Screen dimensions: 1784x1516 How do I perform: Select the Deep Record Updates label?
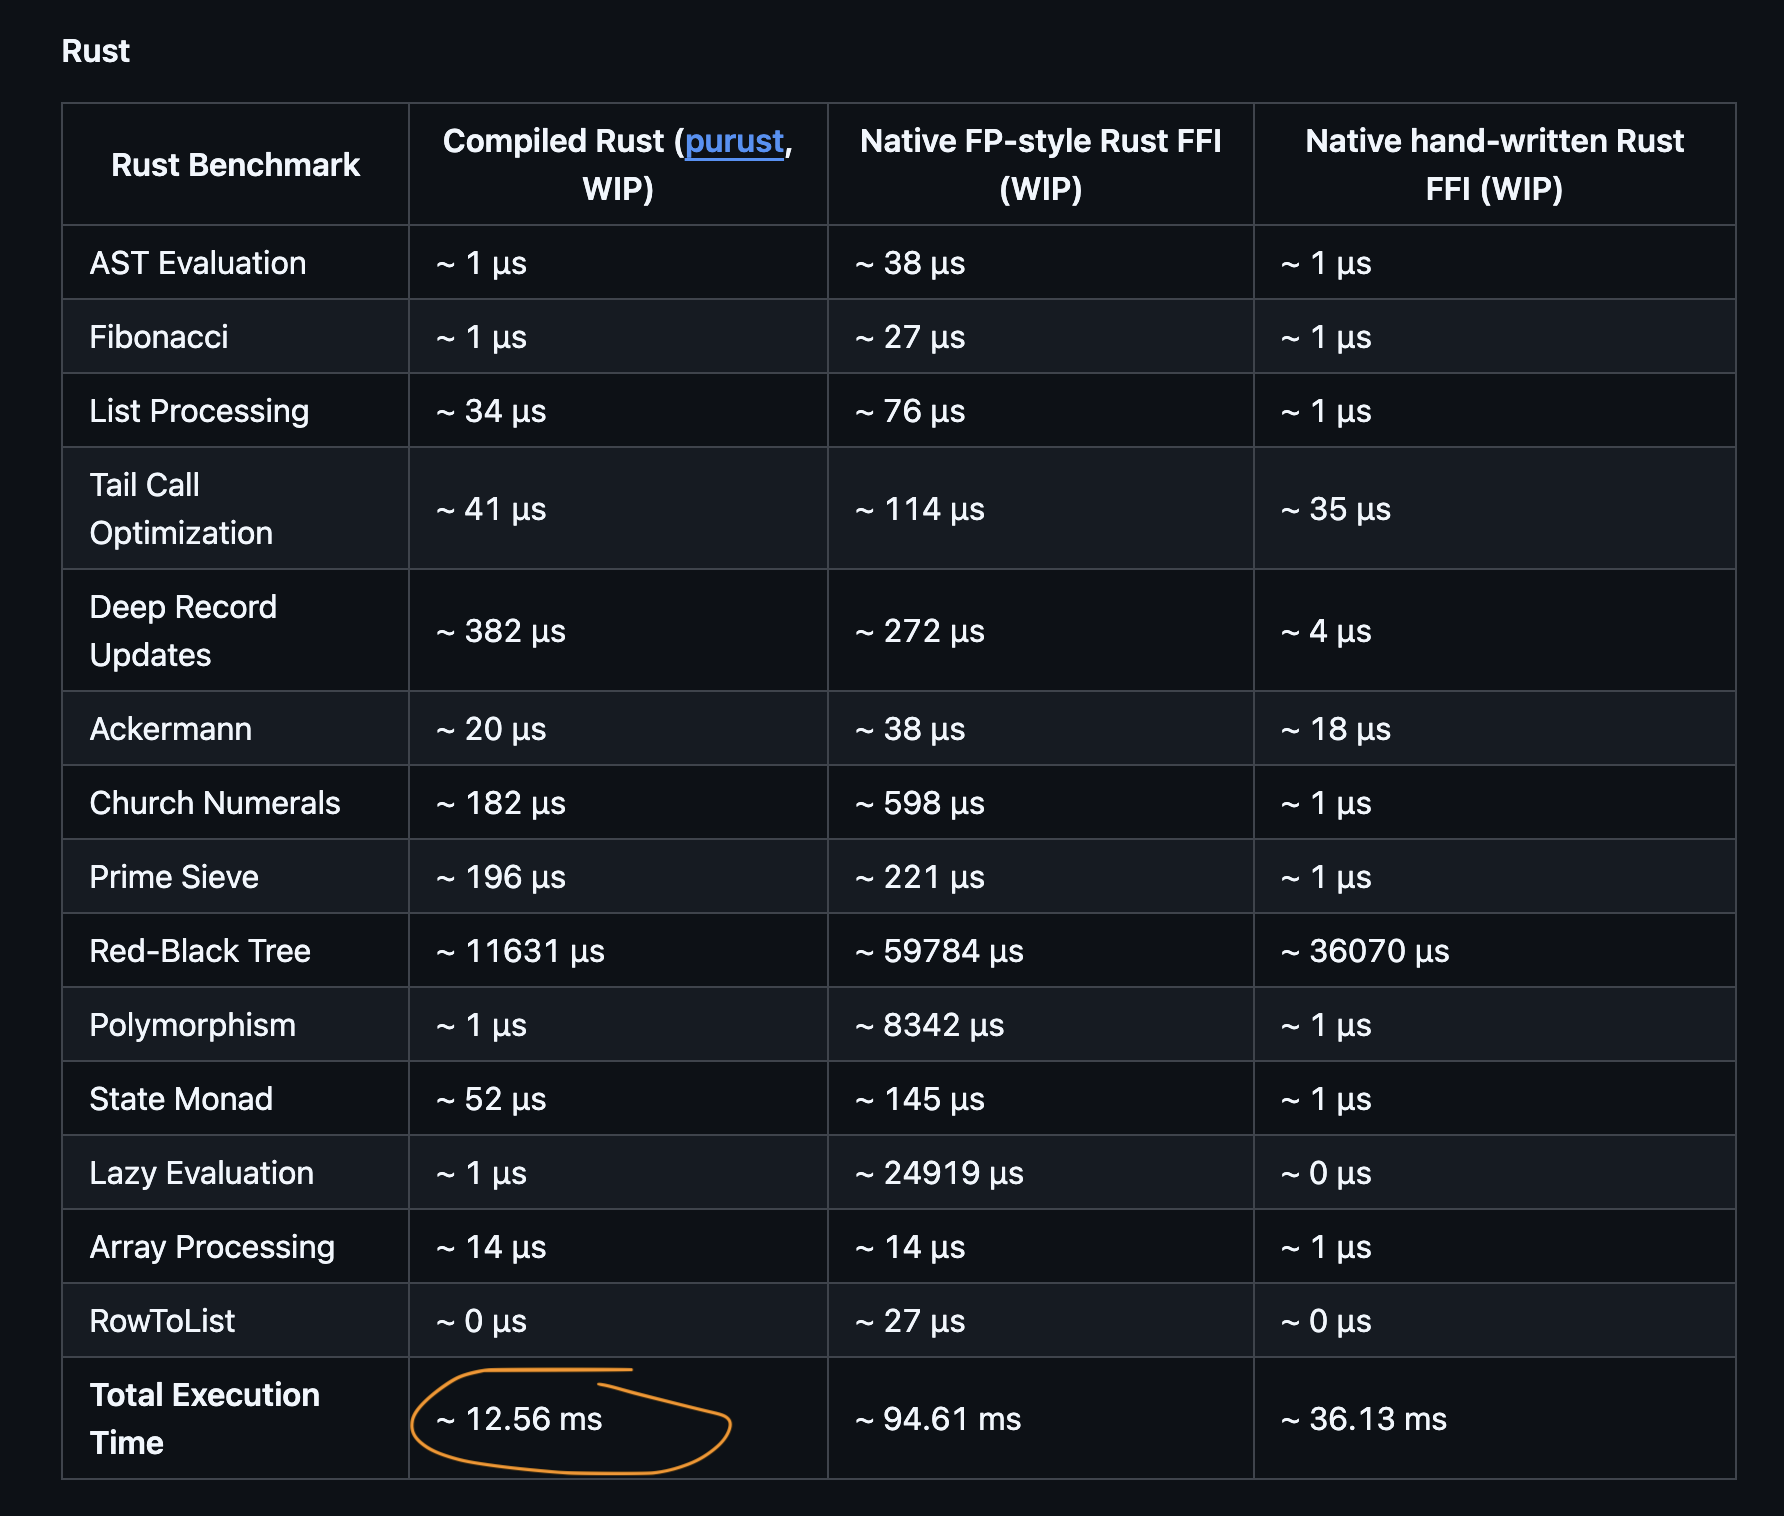pos(183,631)
